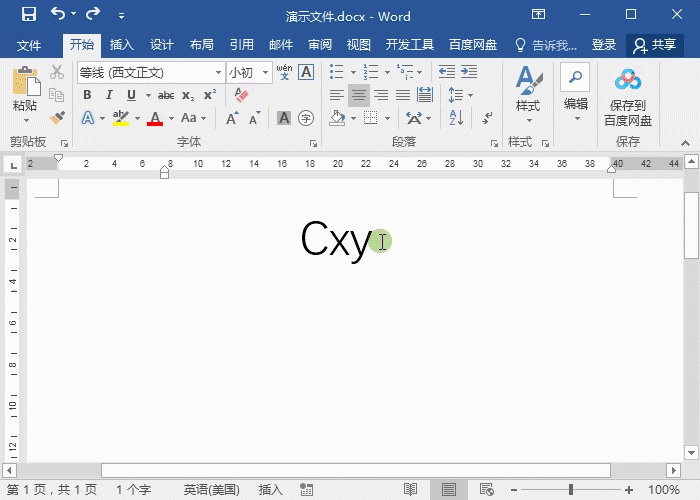Click the Copy icon

tap(57, 95)
